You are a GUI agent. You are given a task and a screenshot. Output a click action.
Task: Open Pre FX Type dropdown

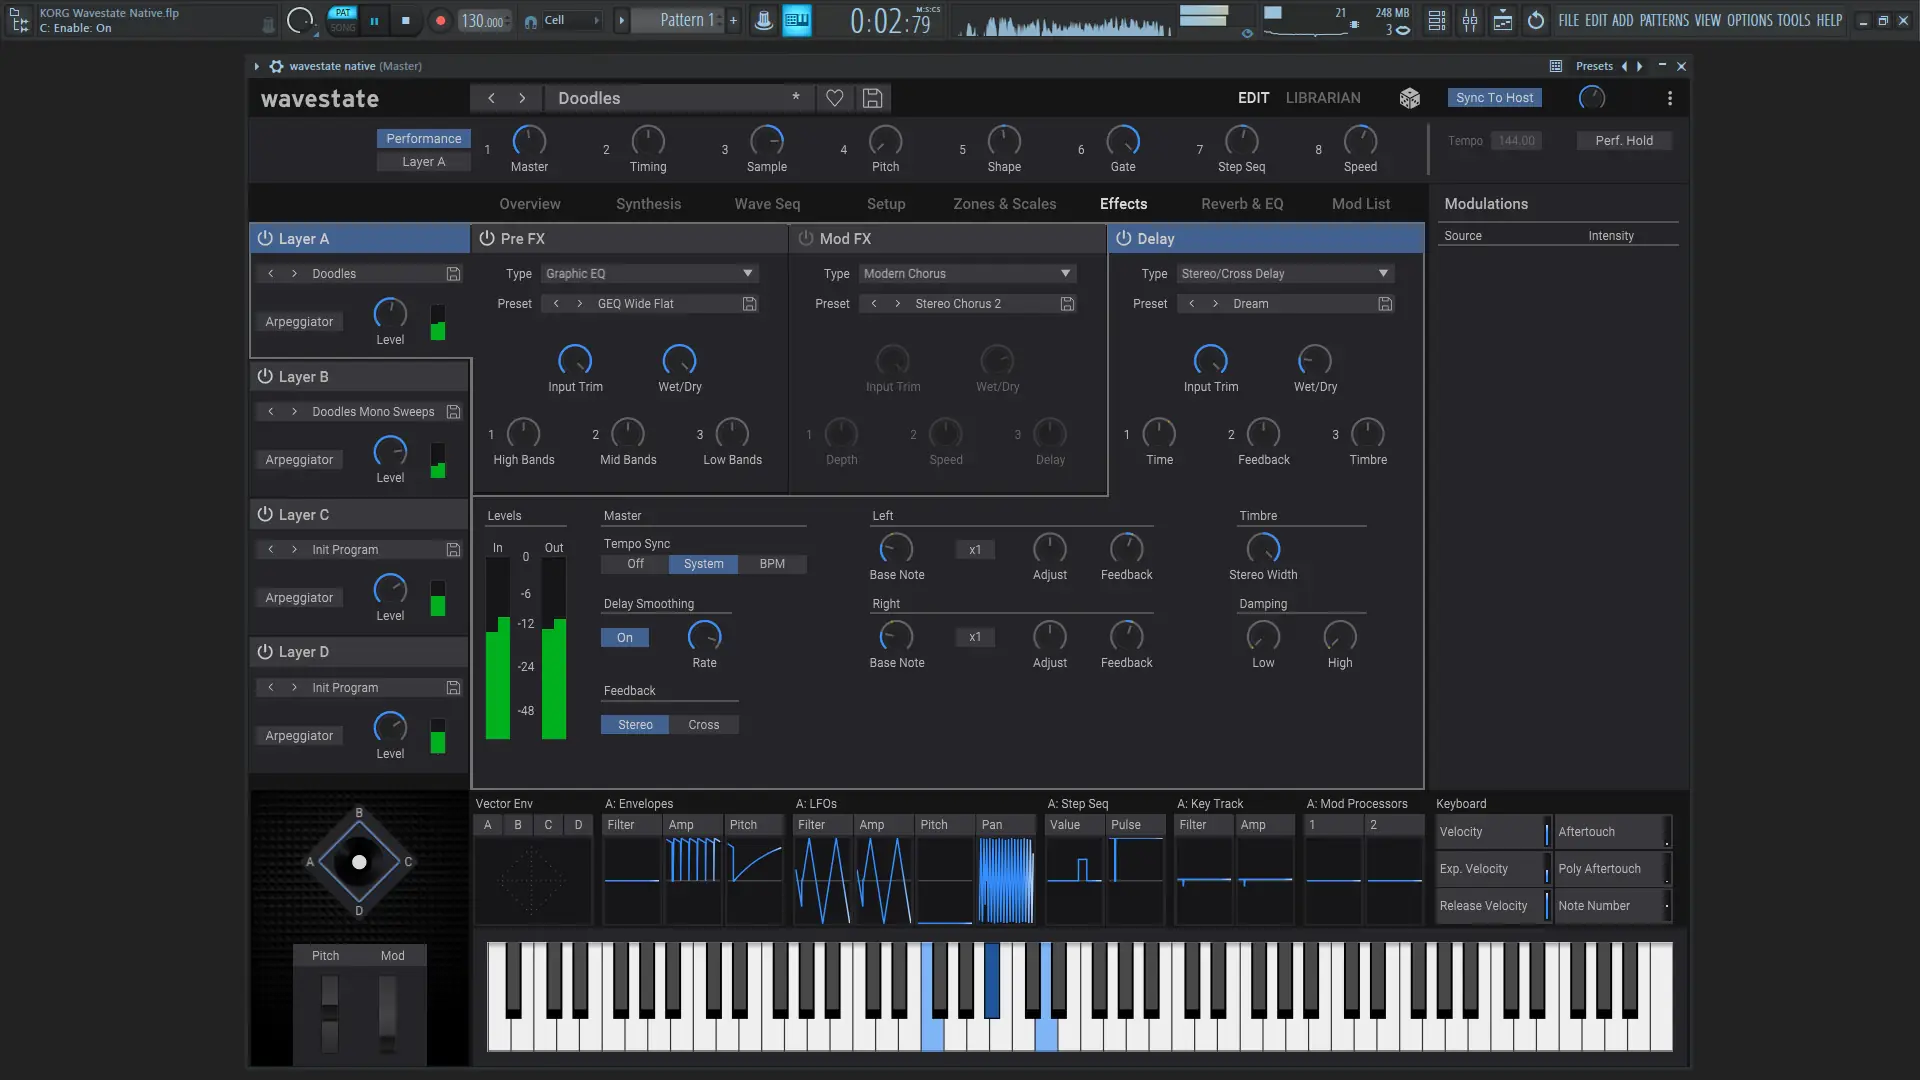pos(650,274)
